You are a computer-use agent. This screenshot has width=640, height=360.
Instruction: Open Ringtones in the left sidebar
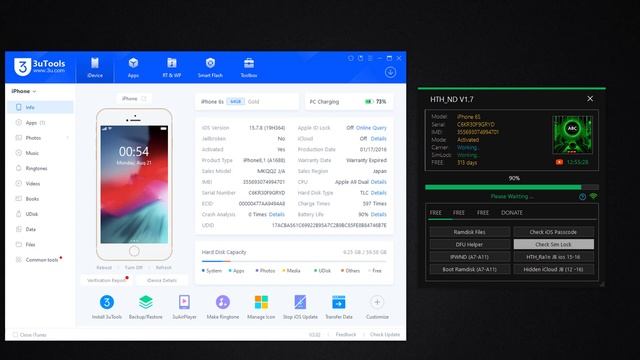pos(40,168)
